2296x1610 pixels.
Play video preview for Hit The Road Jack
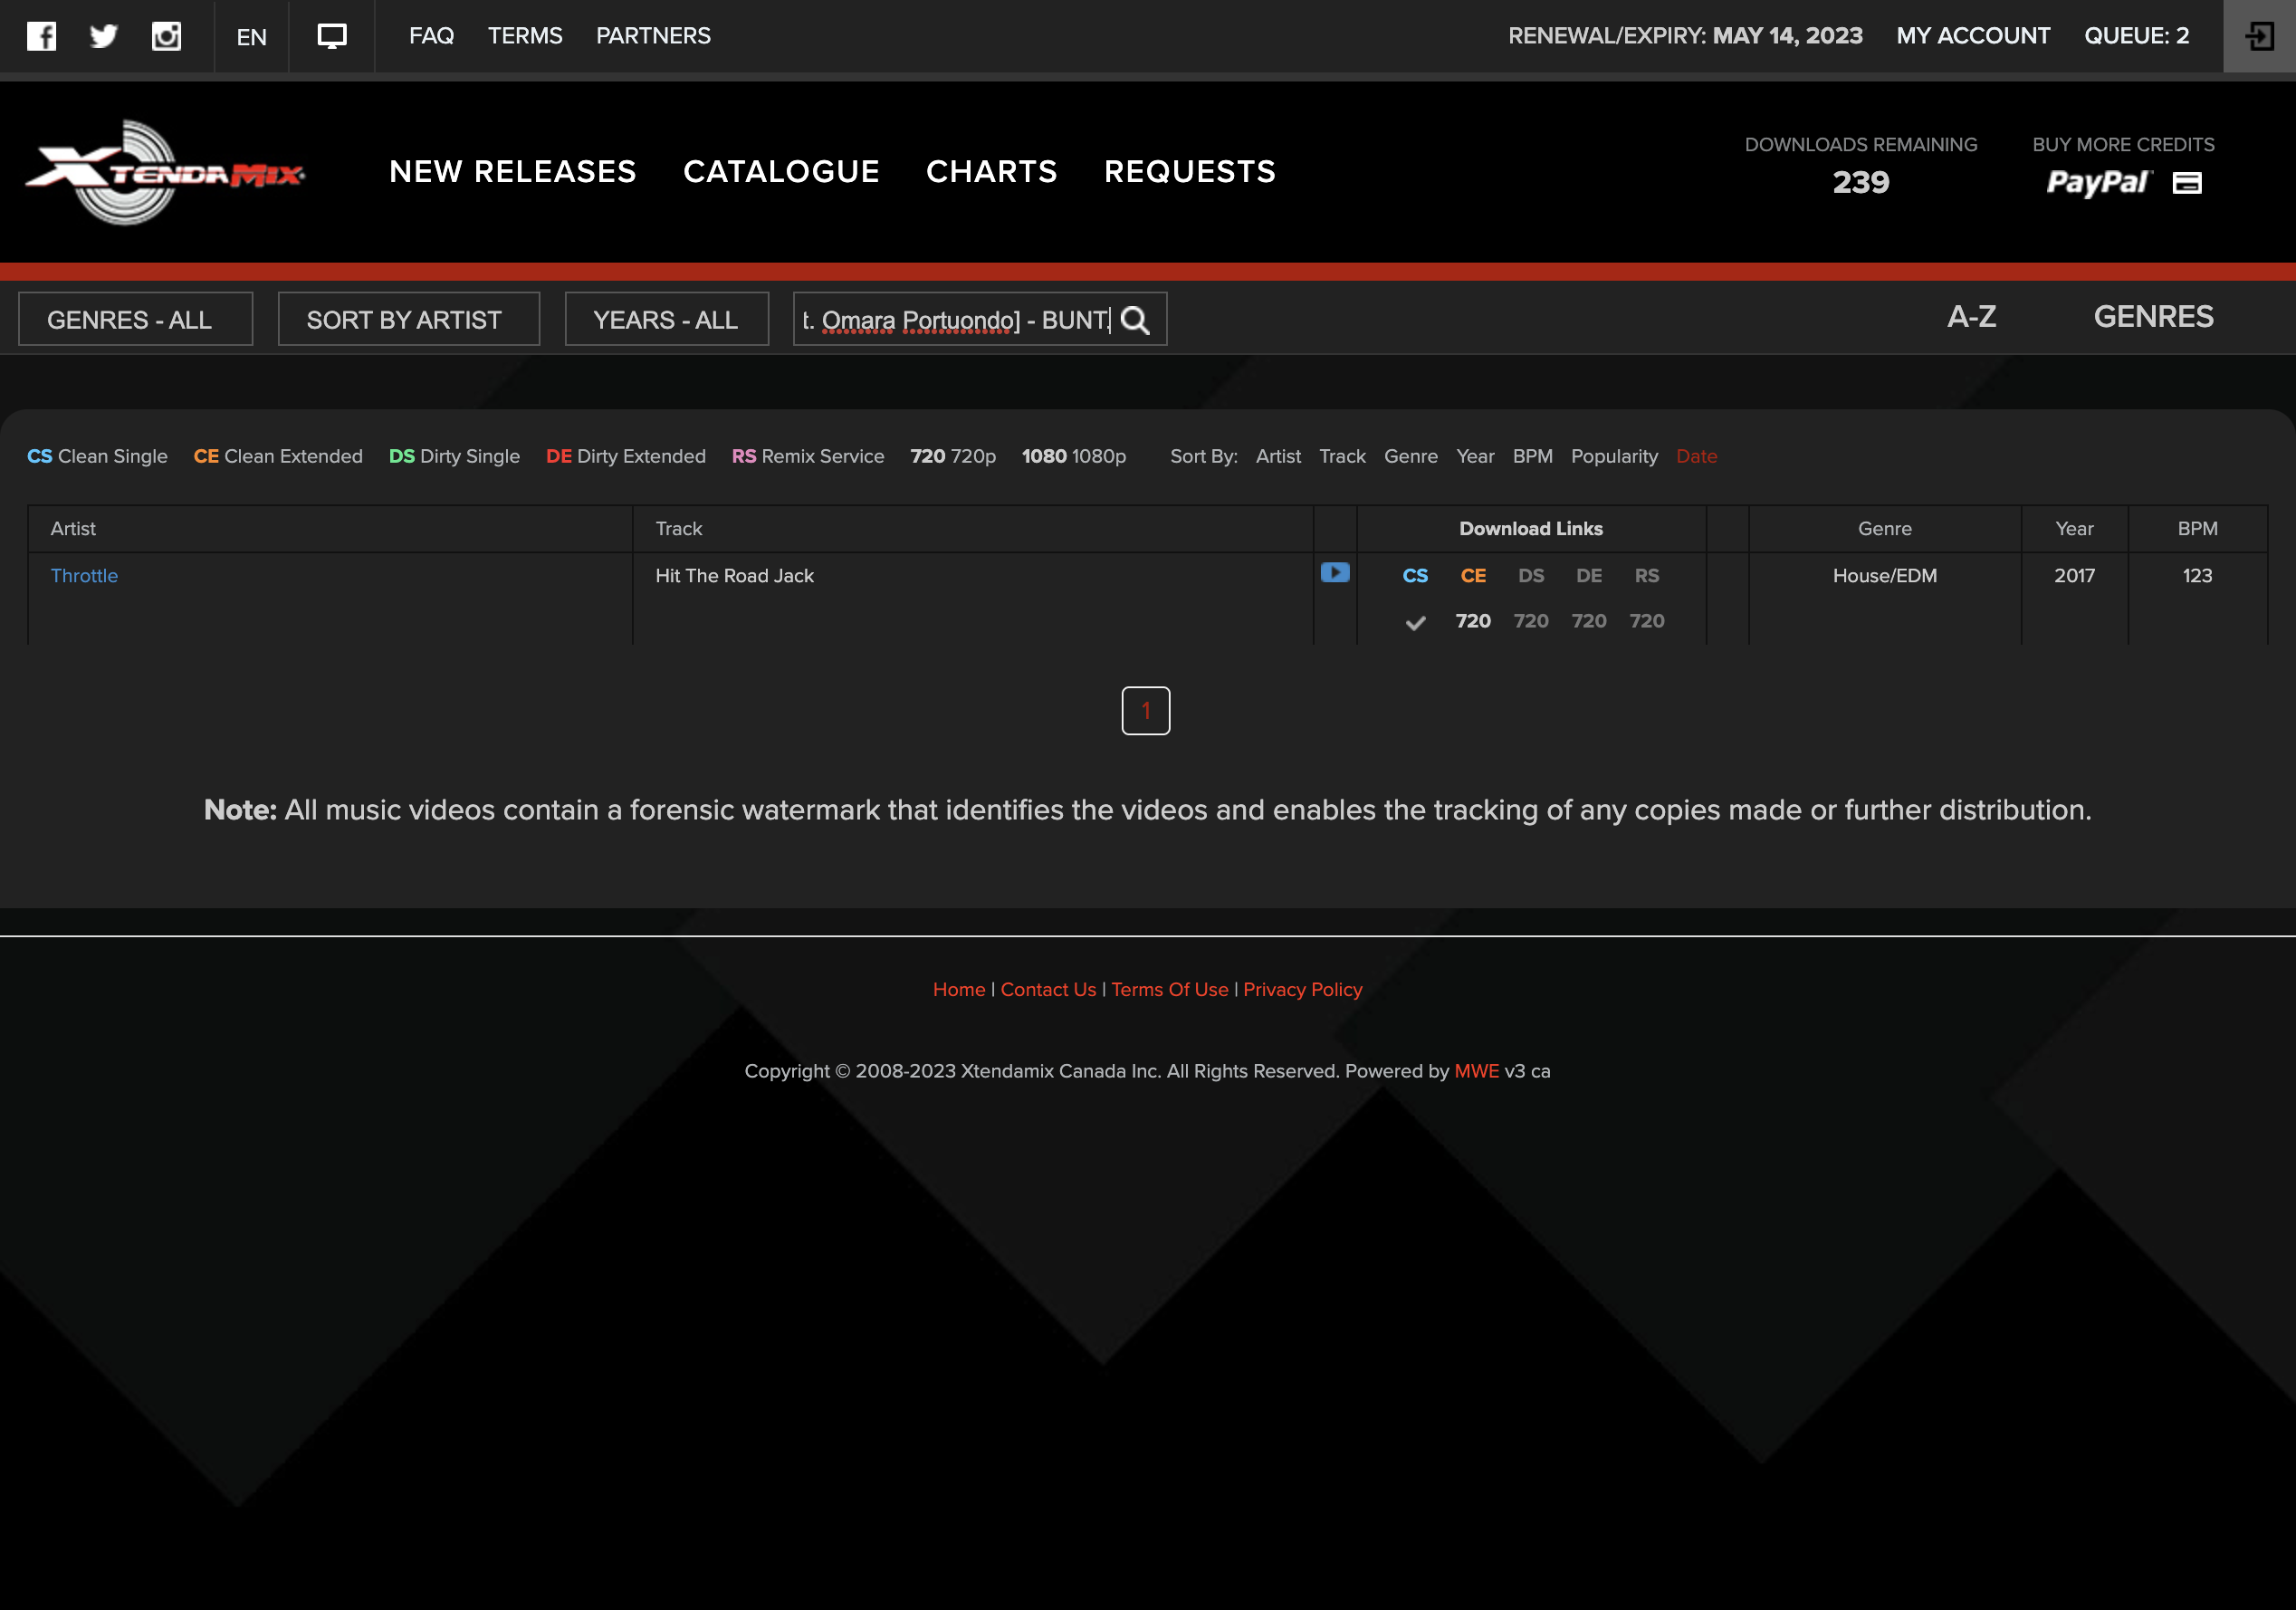pos(1335,573)
